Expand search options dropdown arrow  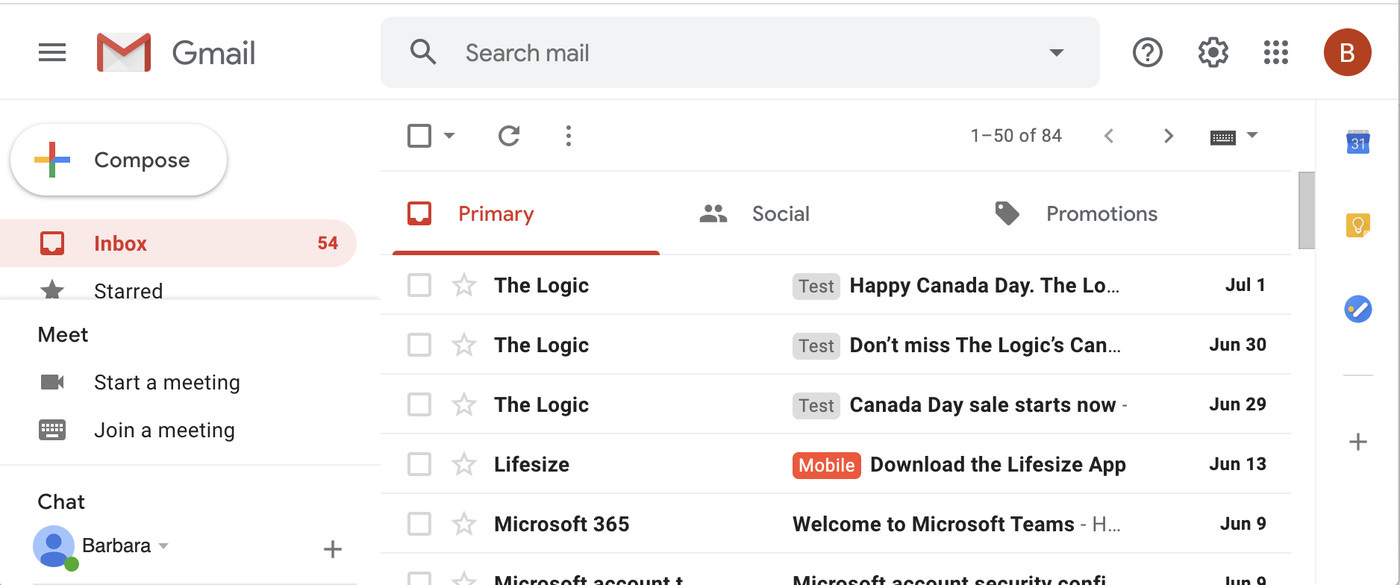(x=1056, y=52)
